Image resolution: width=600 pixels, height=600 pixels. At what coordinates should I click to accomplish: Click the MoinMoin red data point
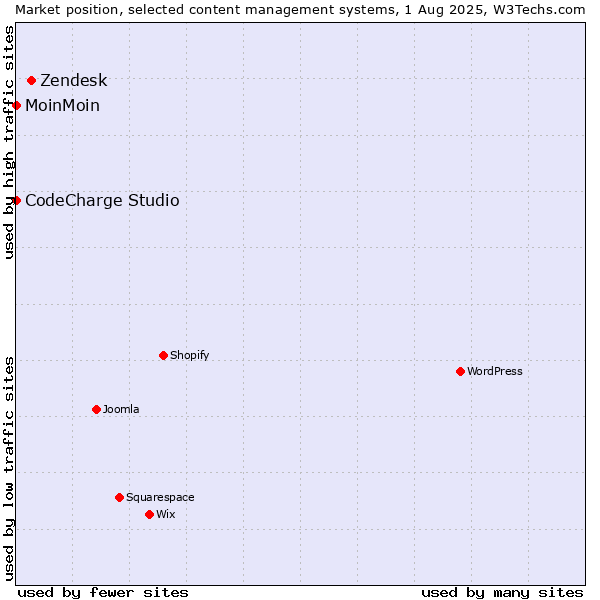click(x=16, y=105)
